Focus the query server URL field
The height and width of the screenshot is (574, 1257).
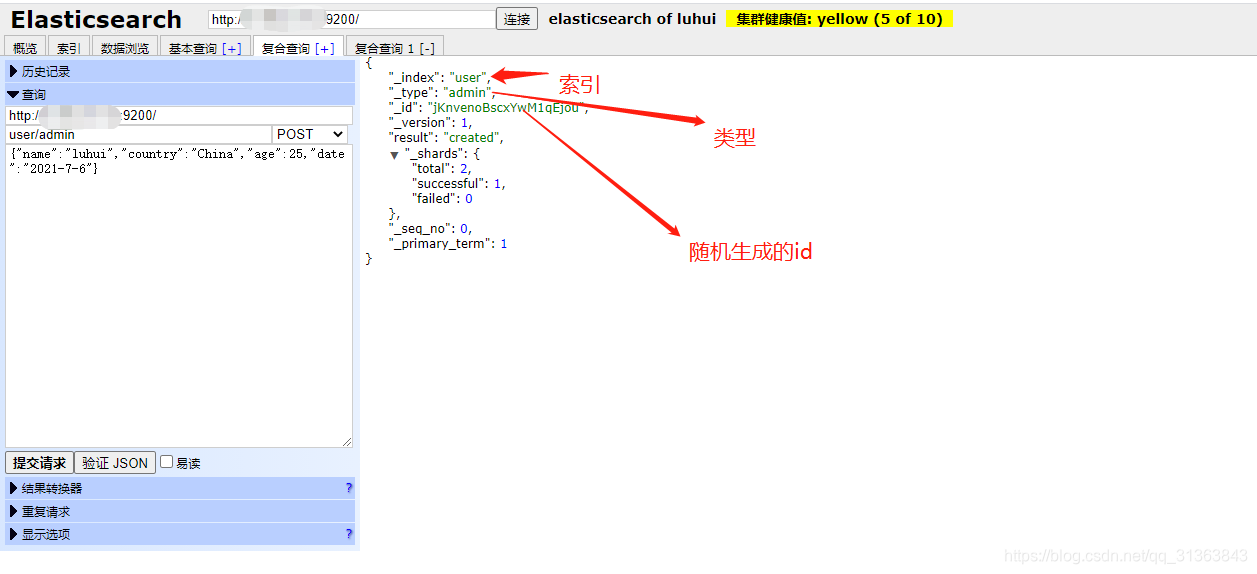pos(179,115)
